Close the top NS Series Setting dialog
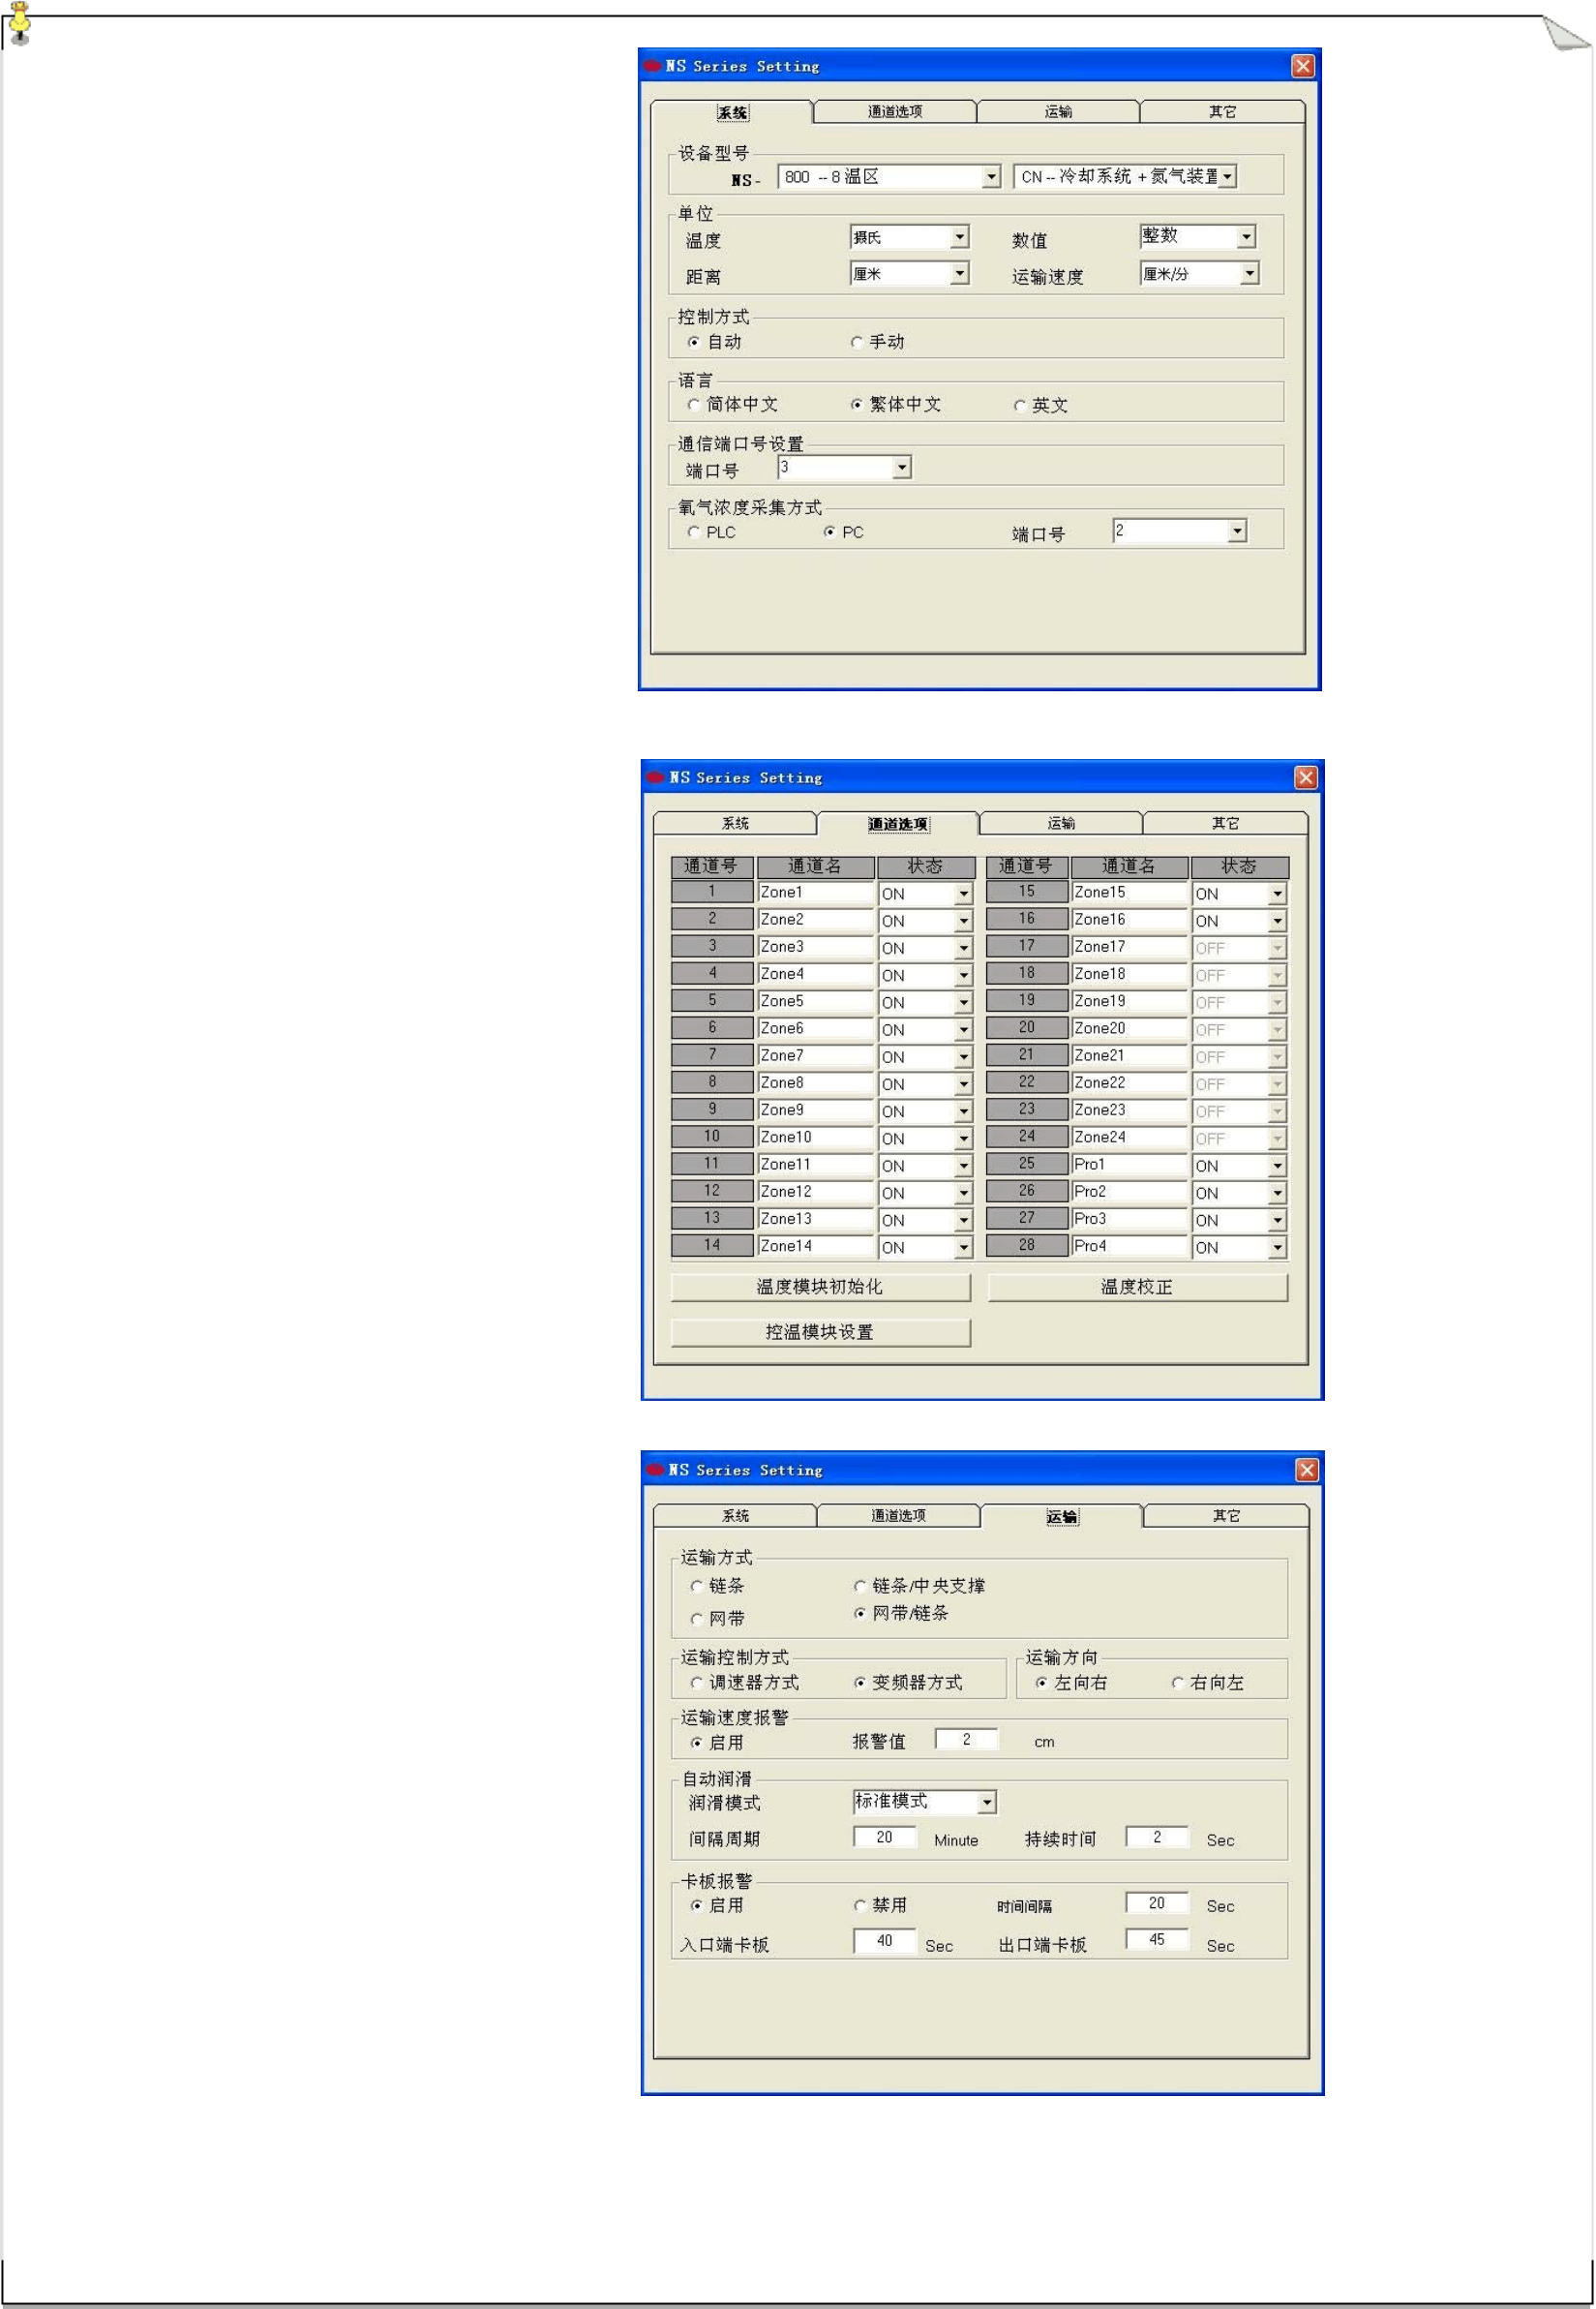Viewport: 1596px width, 2309px height. [1303, 66]
